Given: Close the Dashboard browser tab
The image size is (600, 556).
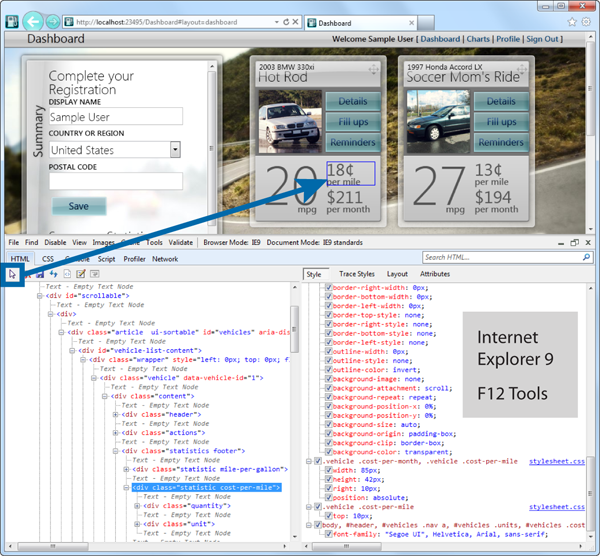Looking at the screenshot, I should [411, 23].
